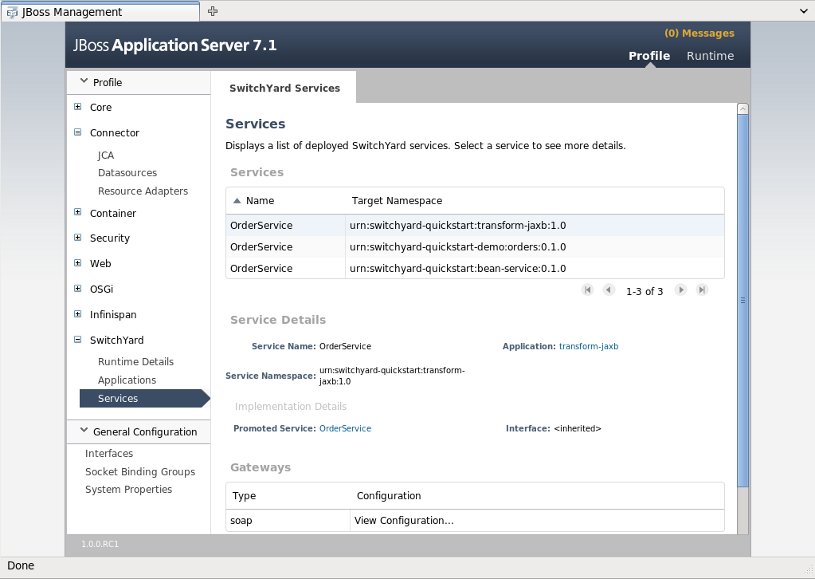Open the browser tab list dropdown arrow

[804, 11]
